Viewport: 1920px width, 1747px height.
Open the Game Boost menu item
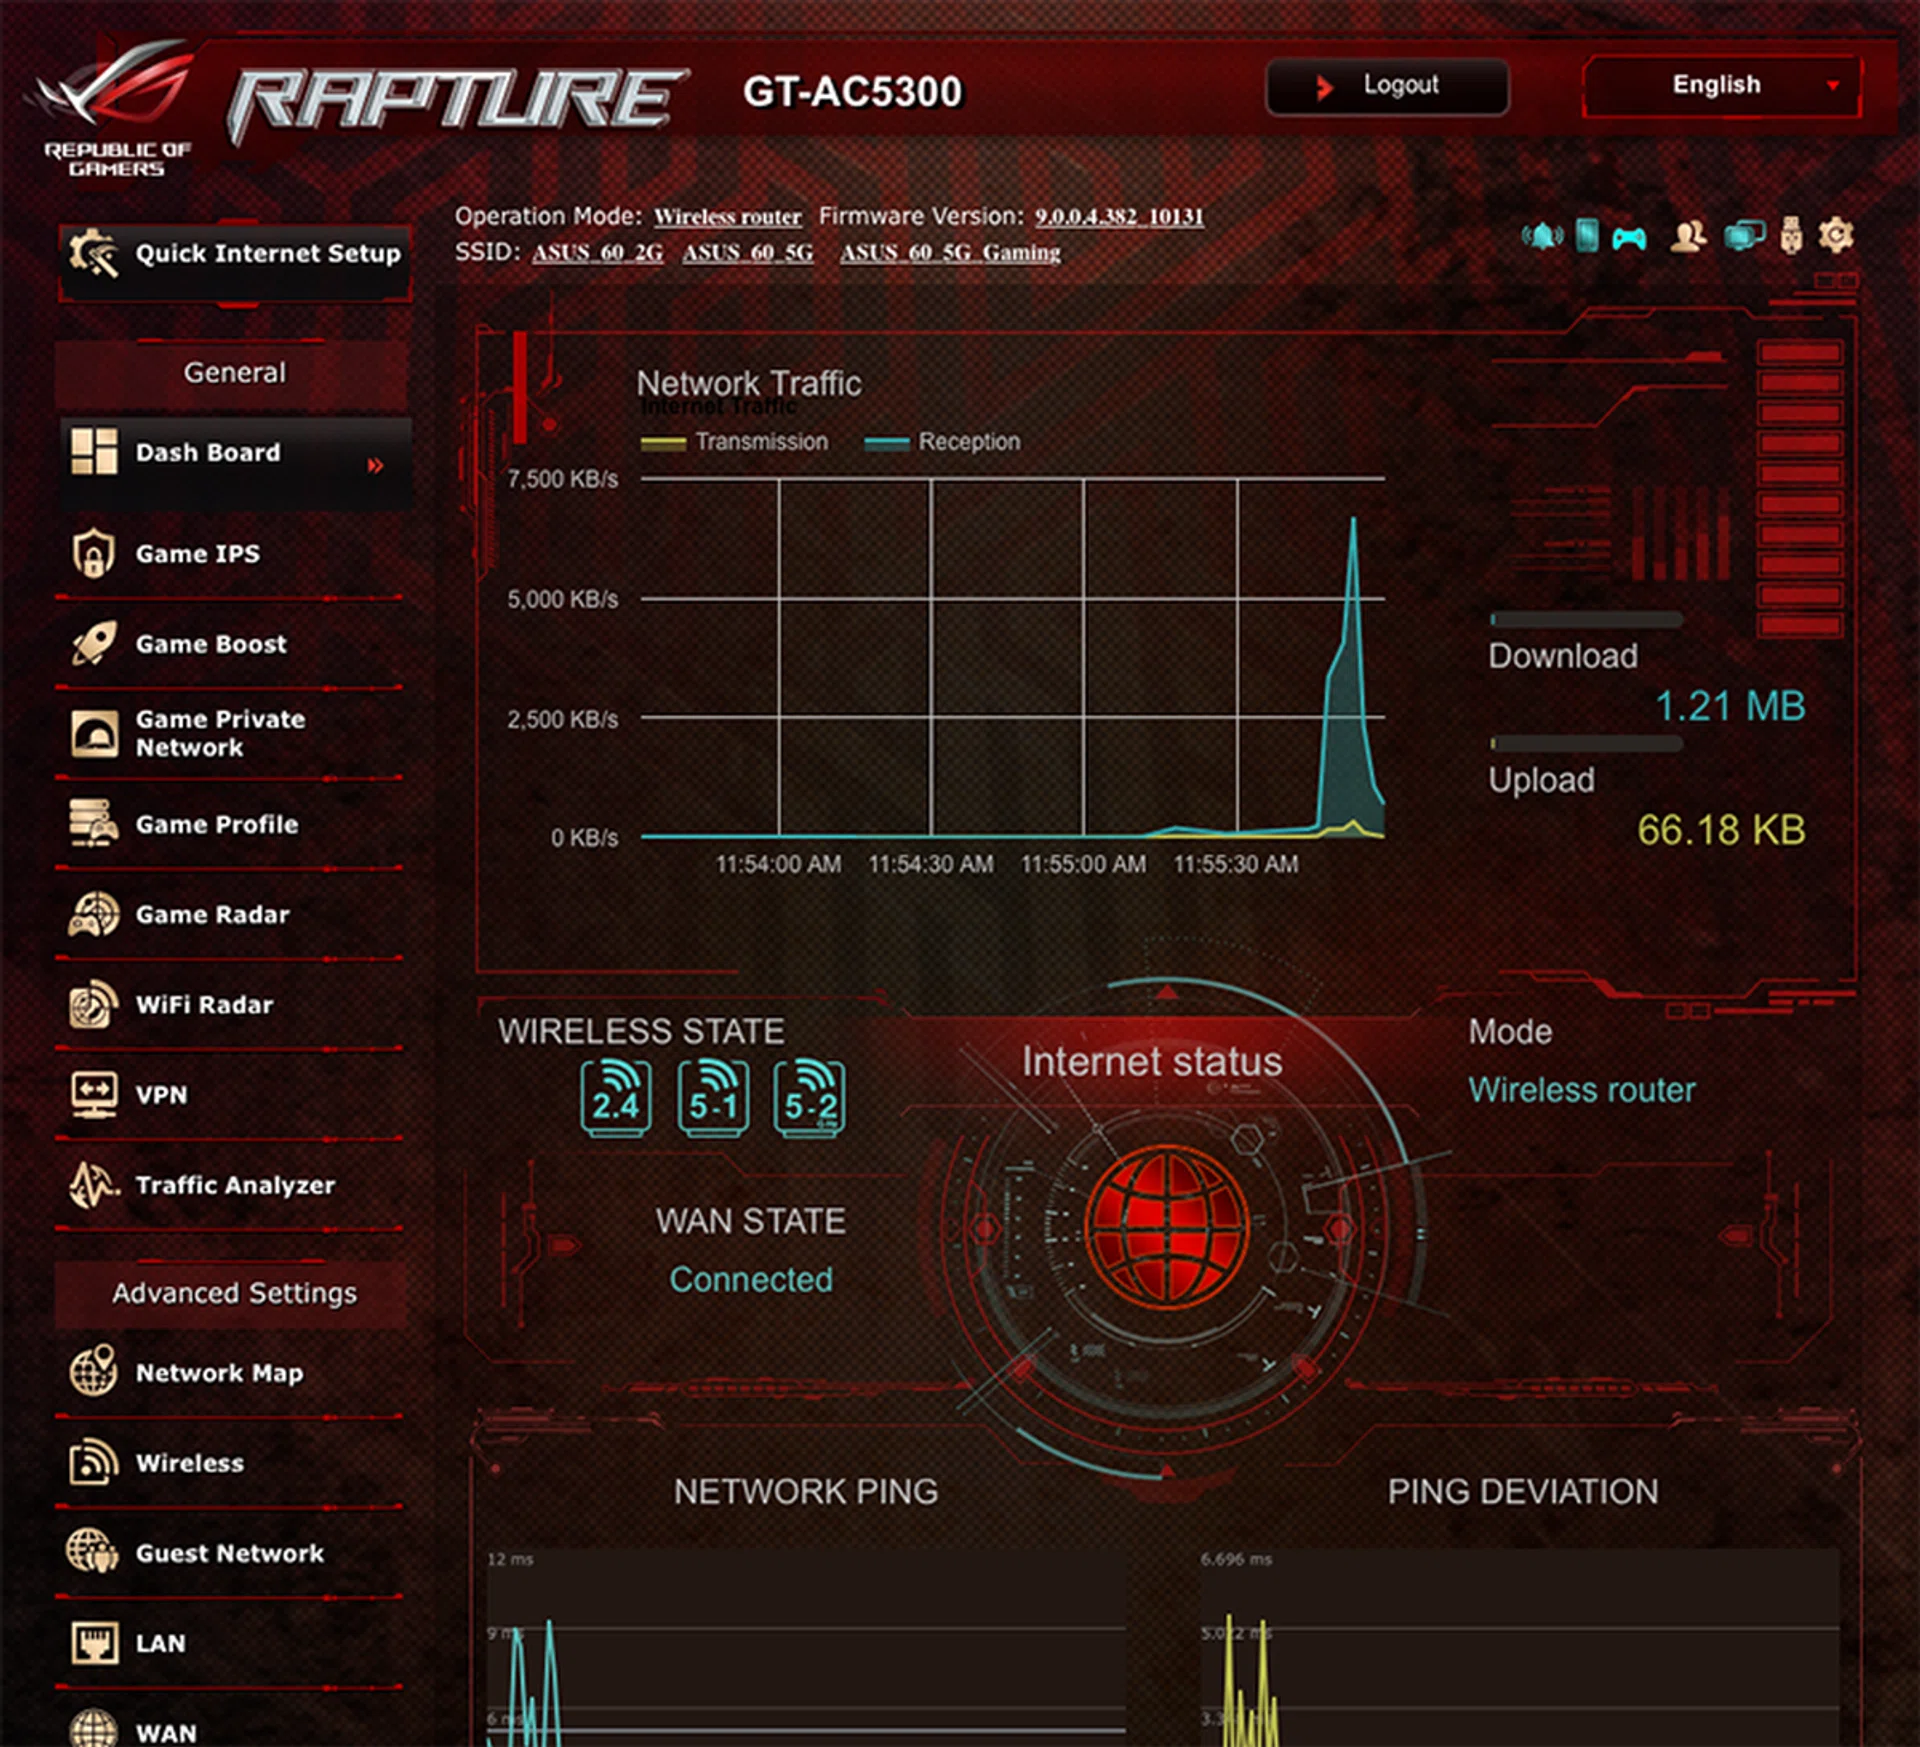211,644
